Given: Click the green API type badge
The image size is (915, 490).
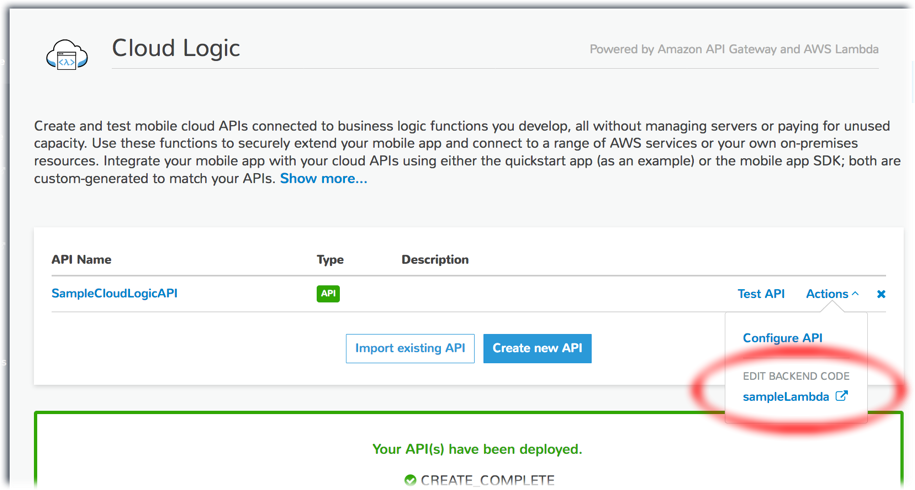Looking at the screenshot, I should [328, 293].
